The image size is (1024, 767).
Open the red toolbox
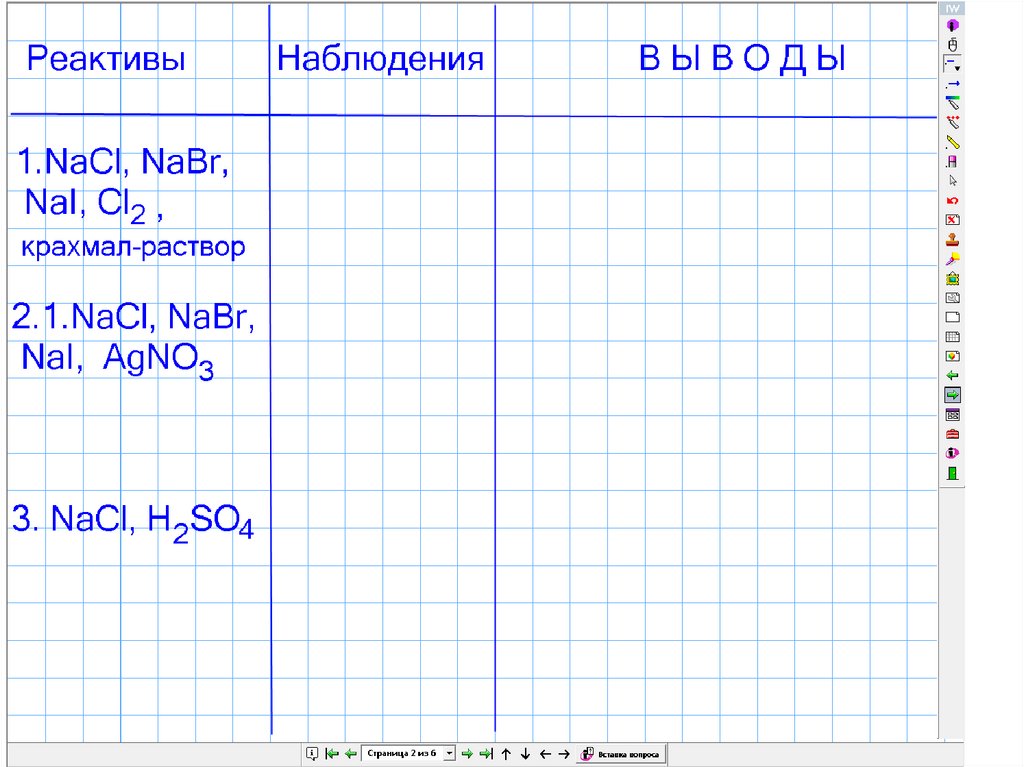coord(952,434)
